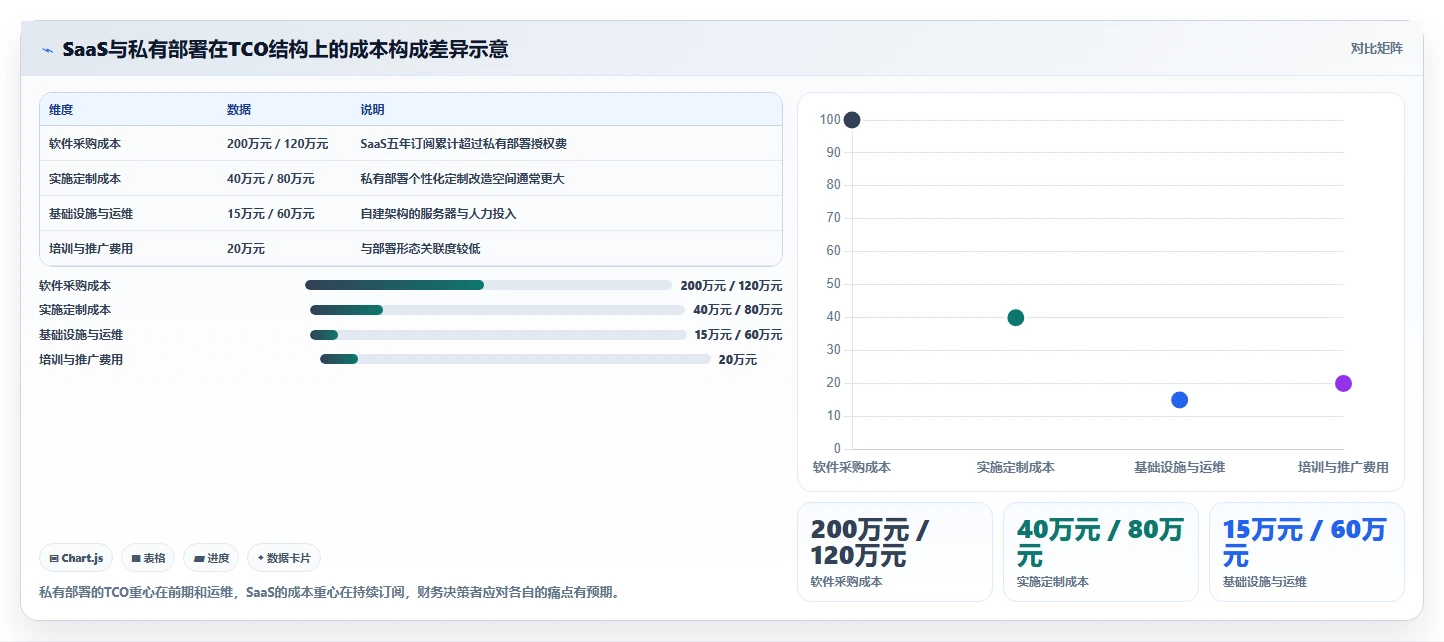Click the 软件采购成本 progress bar
The width and height of the screenshot is (1444, 642).
(x=488, y=285)
